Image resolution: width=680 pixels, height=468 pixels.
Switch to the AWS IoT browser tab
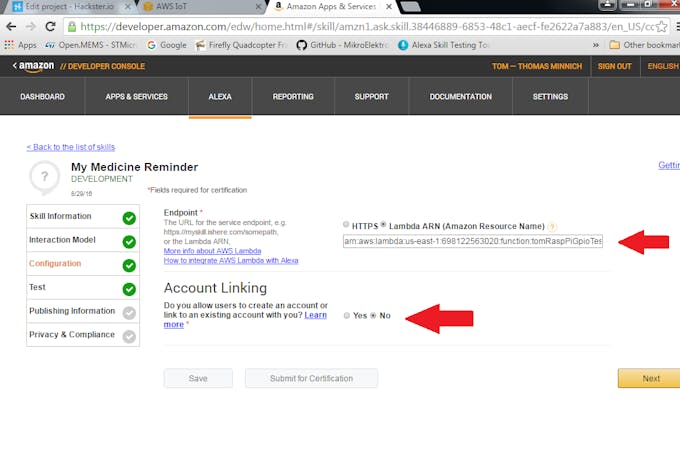click(201, 7)
